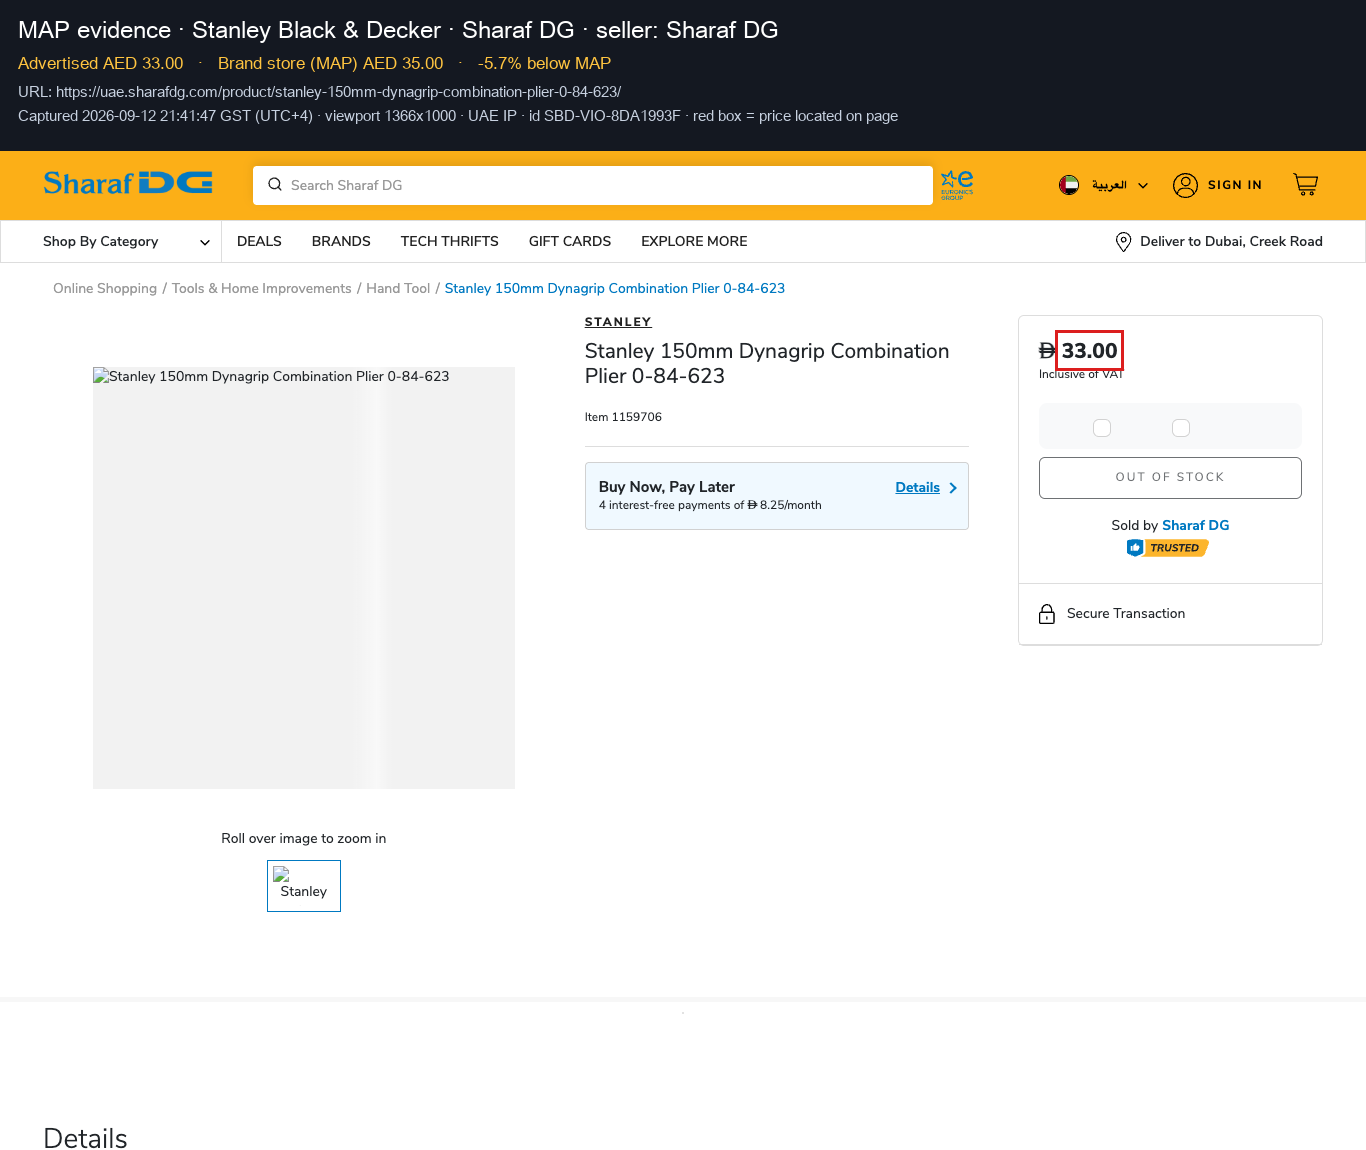Switch the site language to العربية
1366x1150 pixels.
1109,185
